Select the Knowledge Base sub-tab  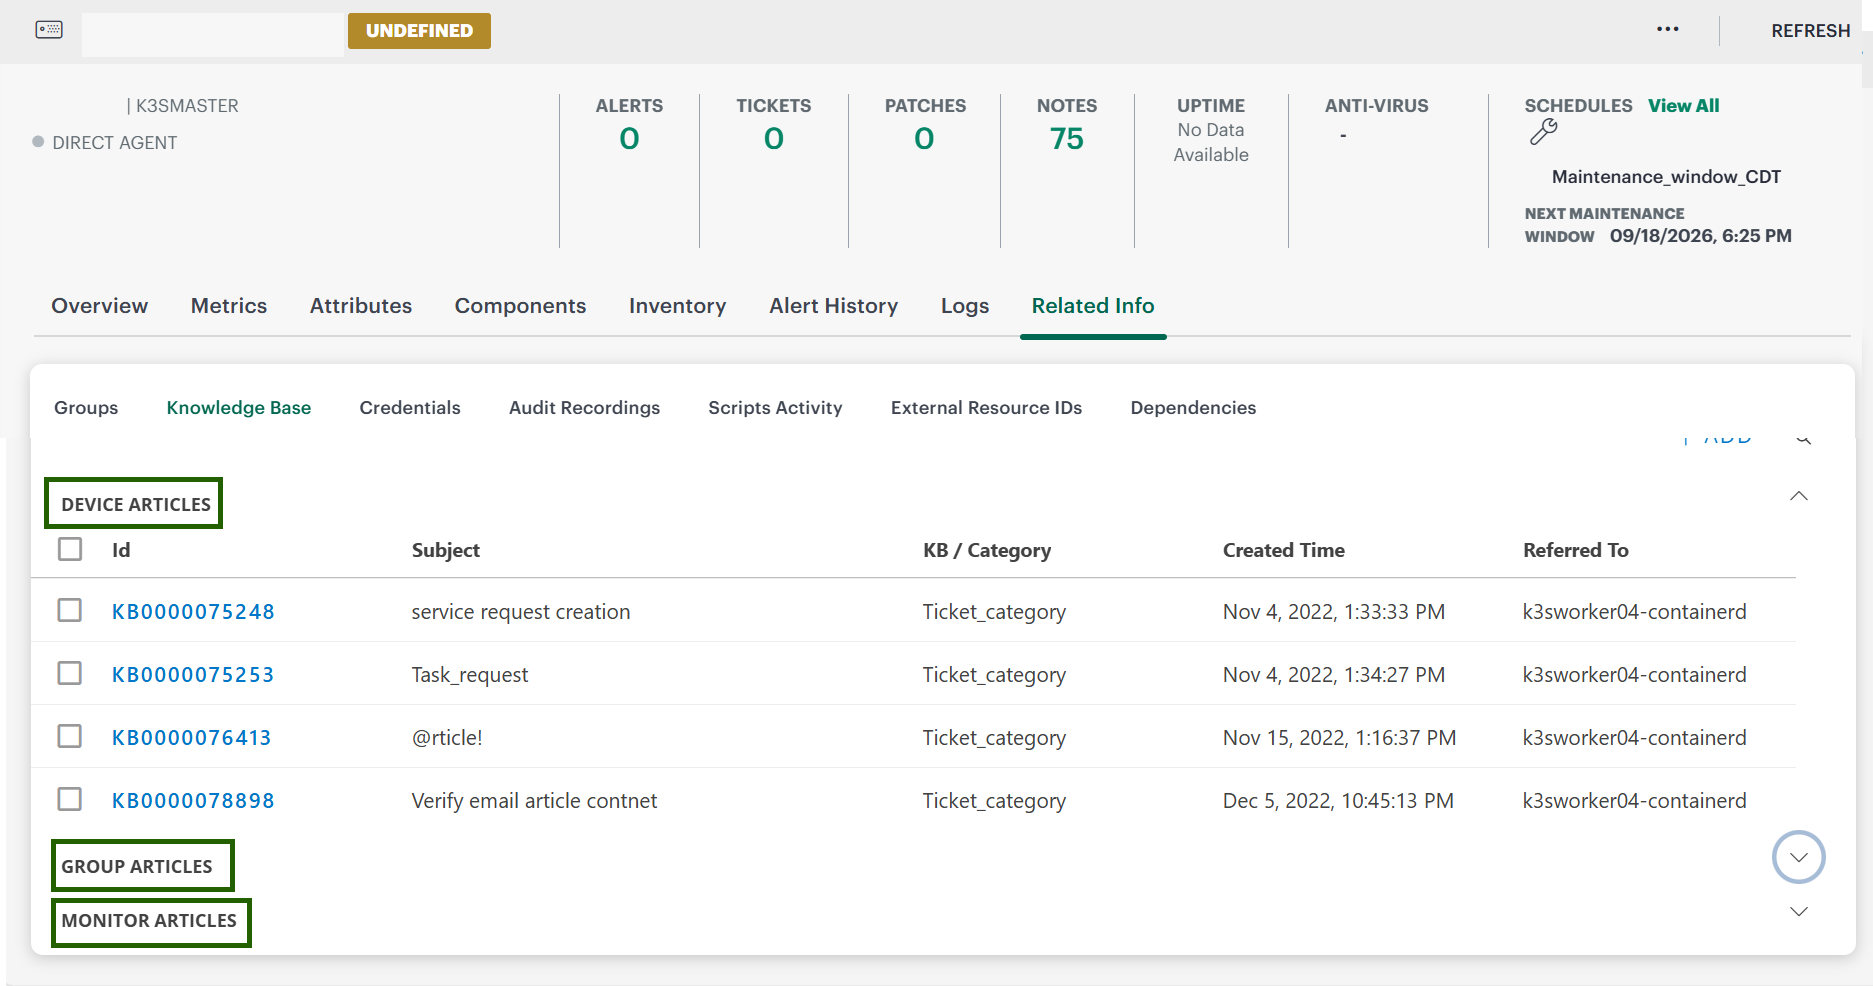pos(239,408)
